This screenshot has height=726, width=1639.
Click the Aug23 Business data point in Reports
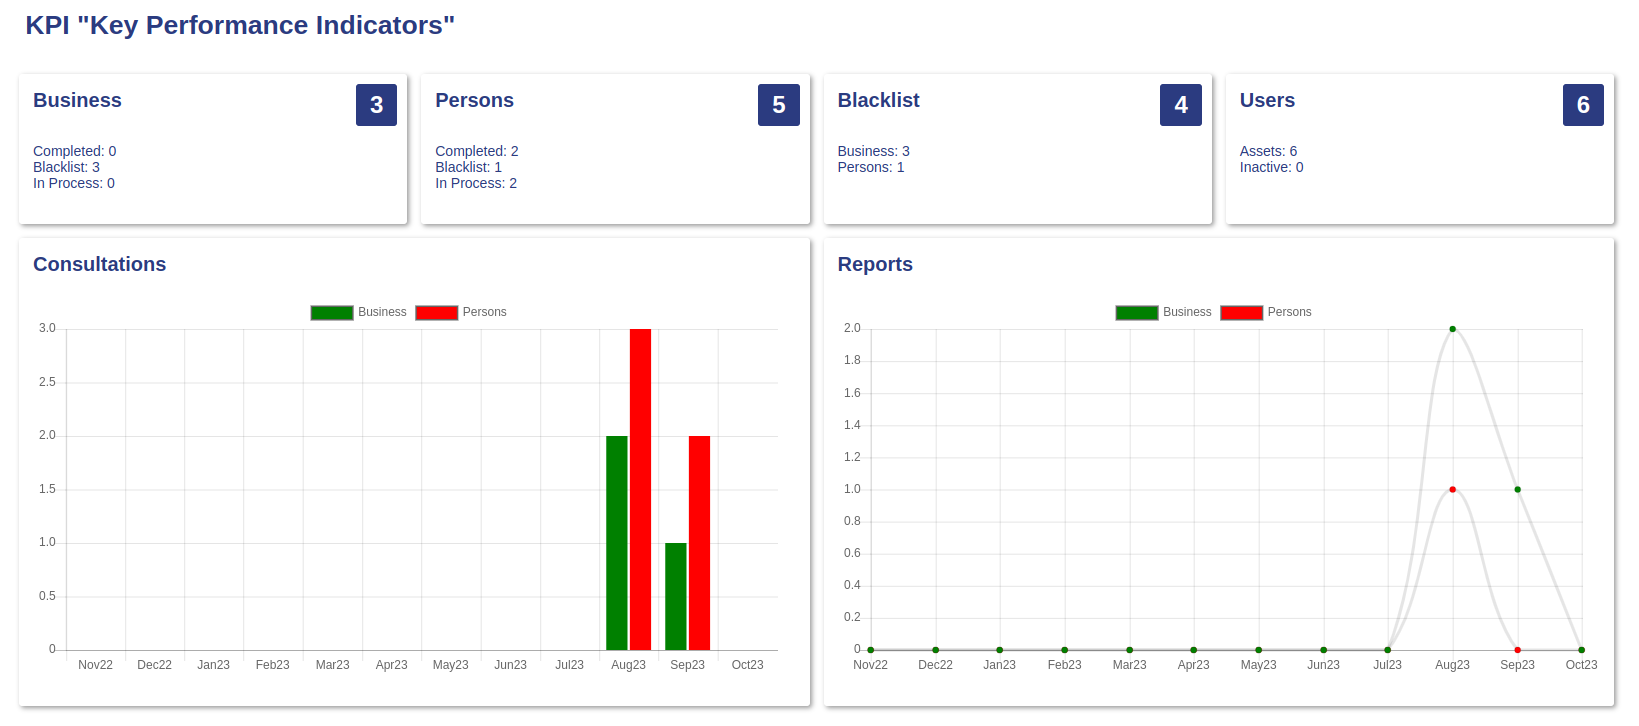coord(1452,329)
